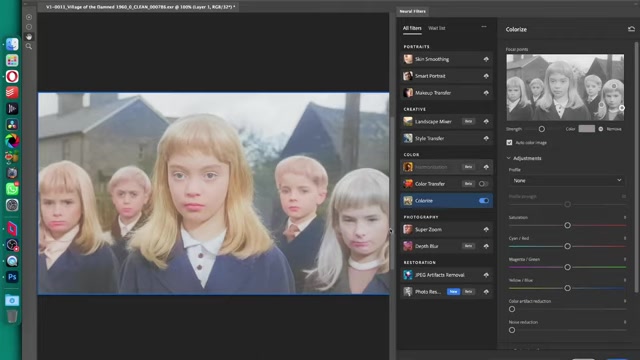The width and height of the screenshot is (640, 360).
Task: Download the Super Zoom filter via cloud icon
Action: click(486, 229)
